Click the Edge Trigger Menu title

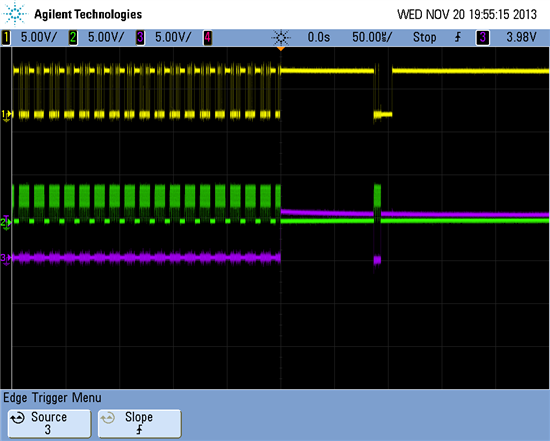(52, 398)
